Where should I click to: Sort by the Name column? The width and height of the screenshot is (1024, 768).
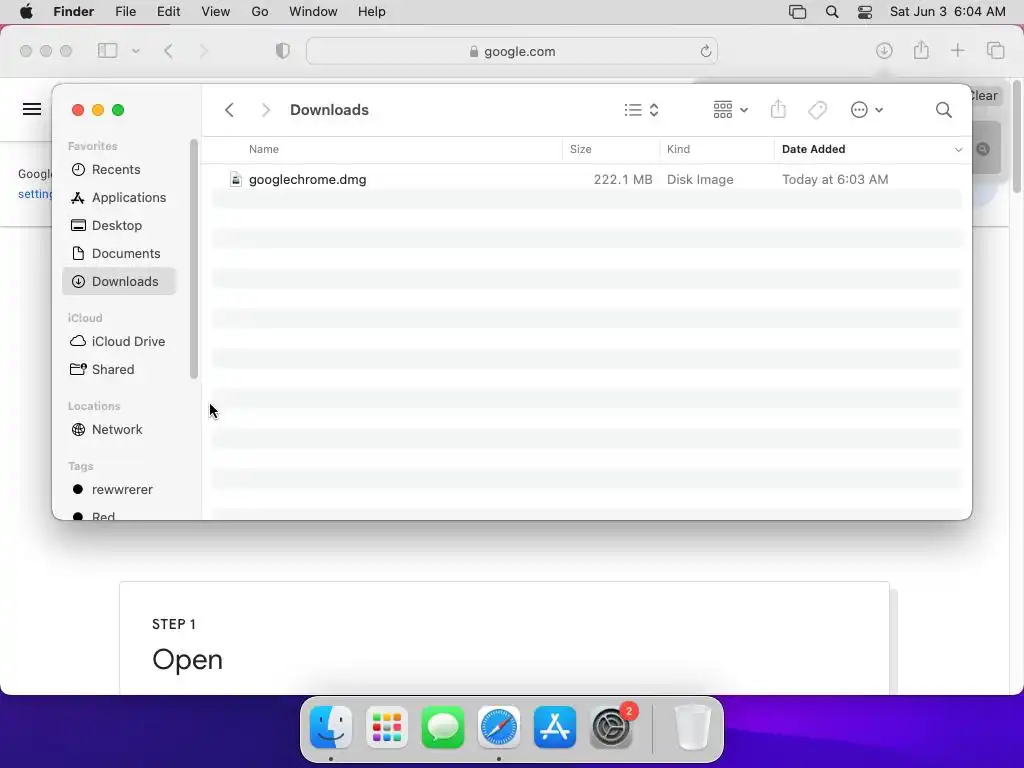pos(263,149)
